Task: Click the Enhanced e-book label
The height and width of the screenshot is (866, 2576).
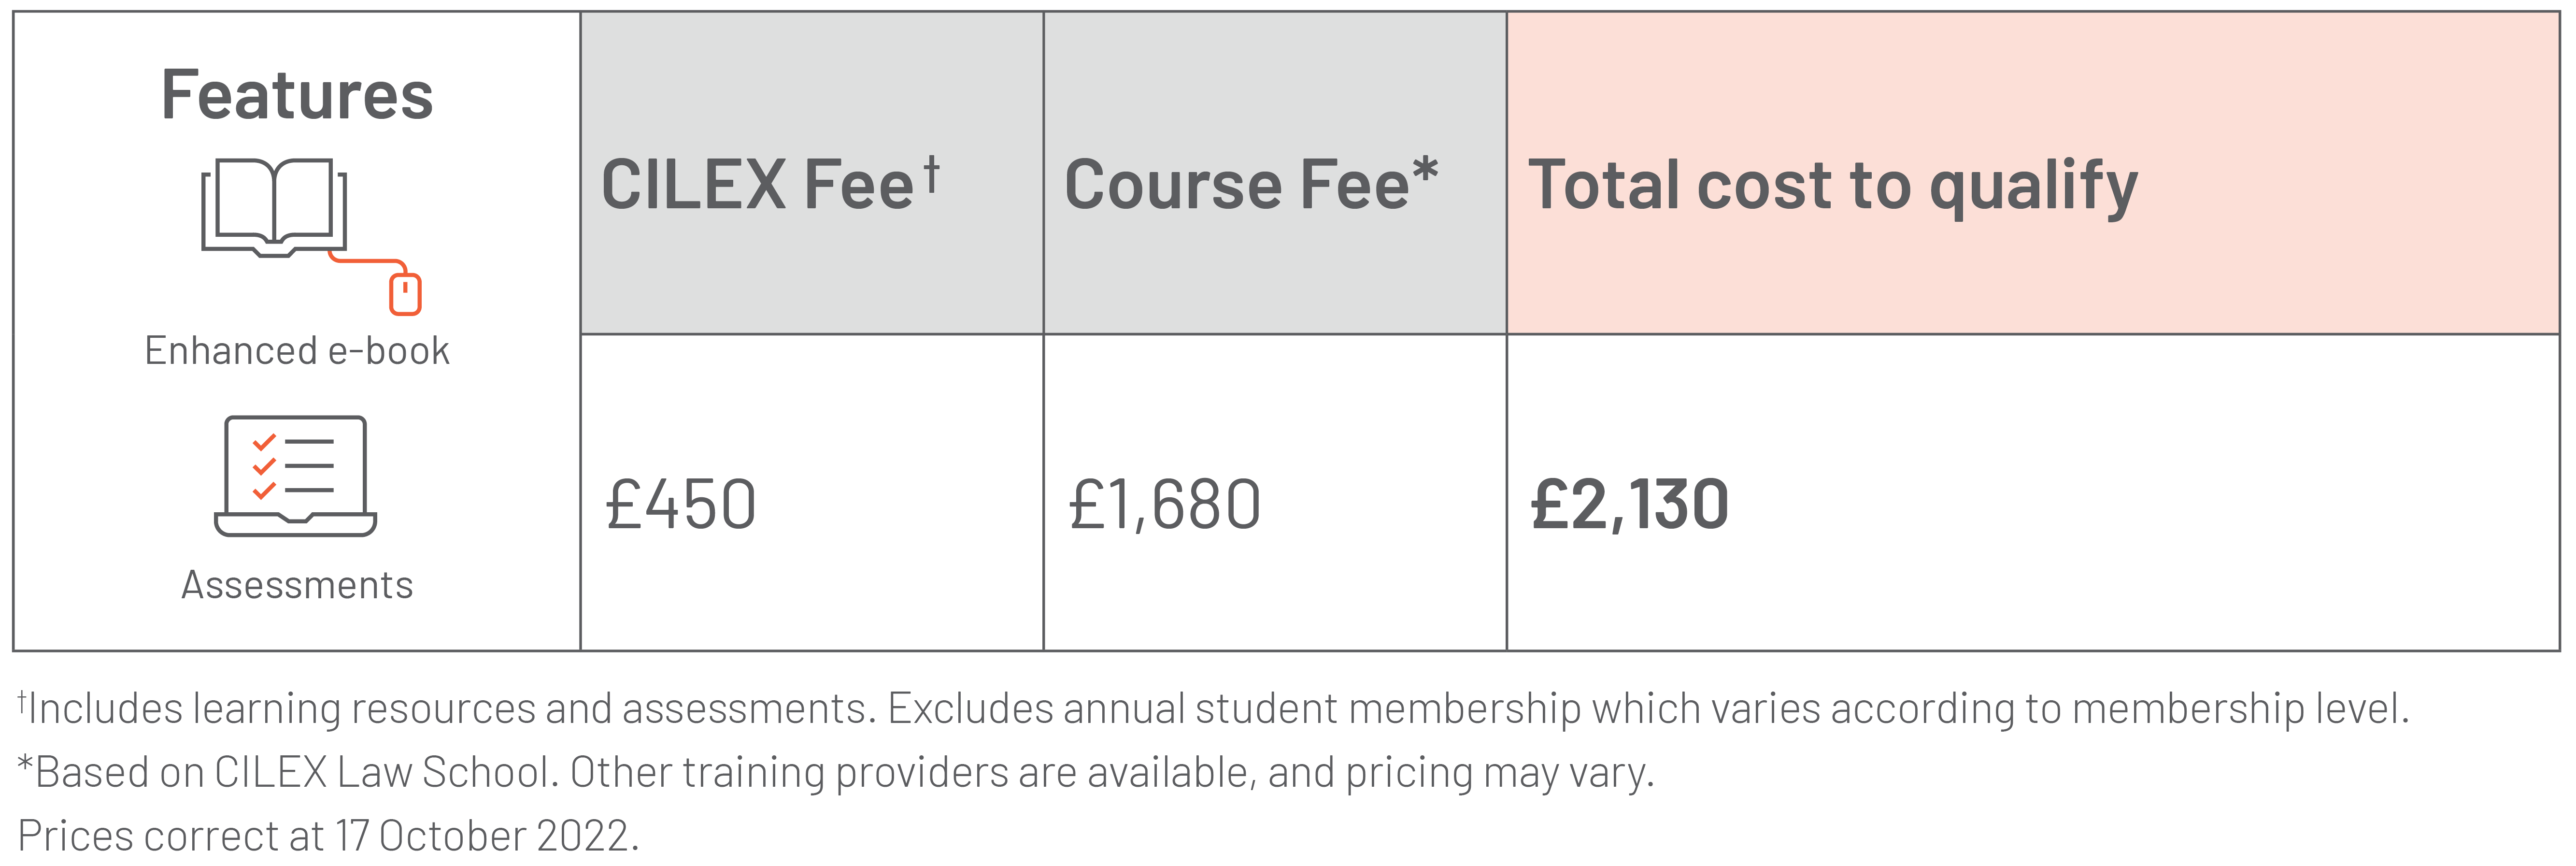Action: (x=297, y=351)
